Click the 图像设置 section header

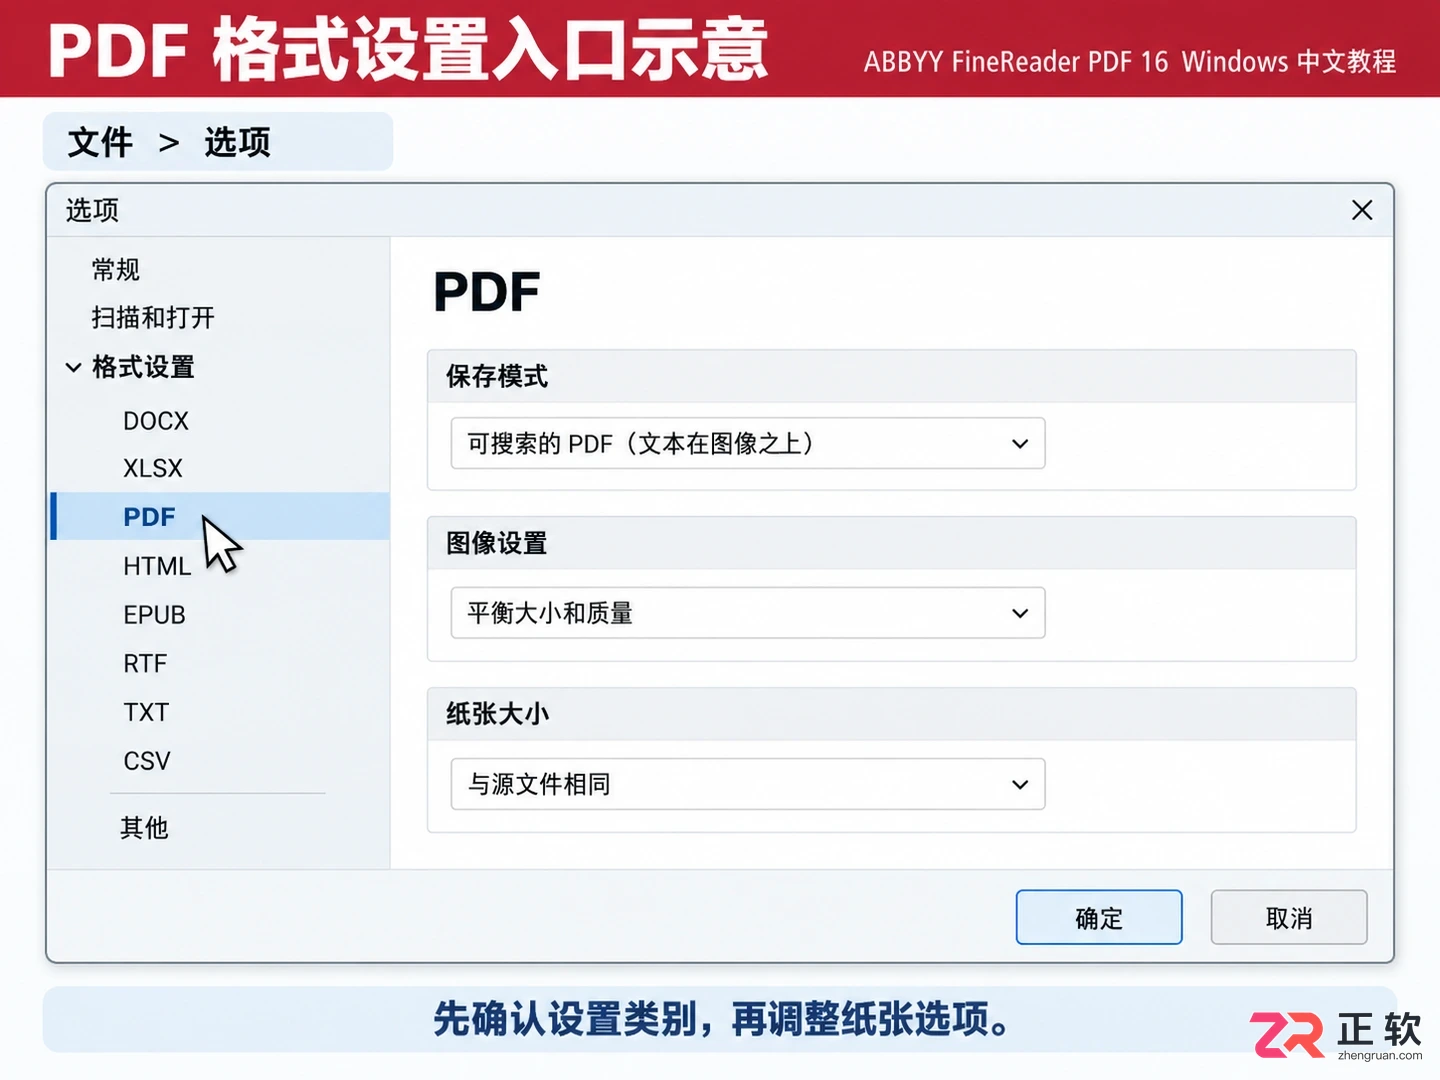point(891,543)
